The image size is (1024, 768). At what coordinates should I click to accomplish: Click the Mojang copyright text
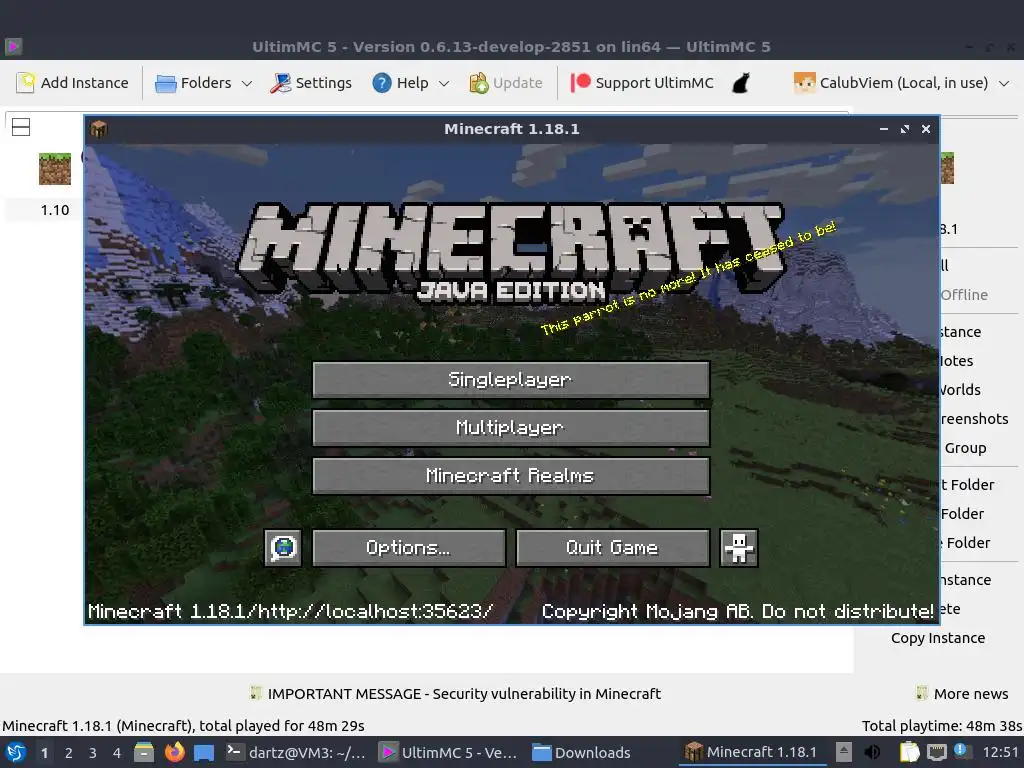[x=737, y=611]
